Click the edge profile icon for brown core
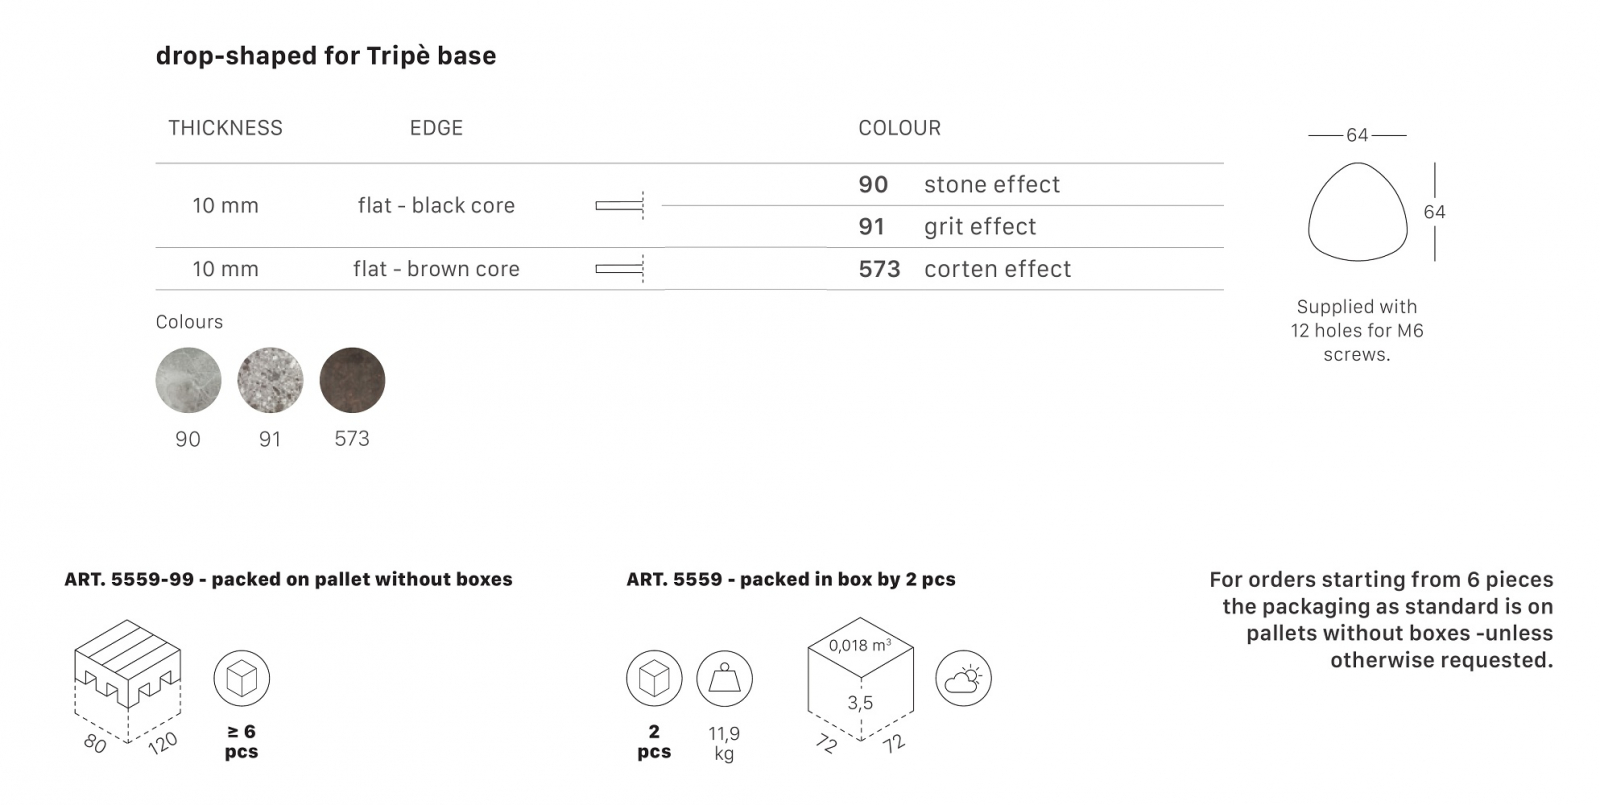Image resolution: width=1600 pixels, height=805 pixels. tap(621, 269)
